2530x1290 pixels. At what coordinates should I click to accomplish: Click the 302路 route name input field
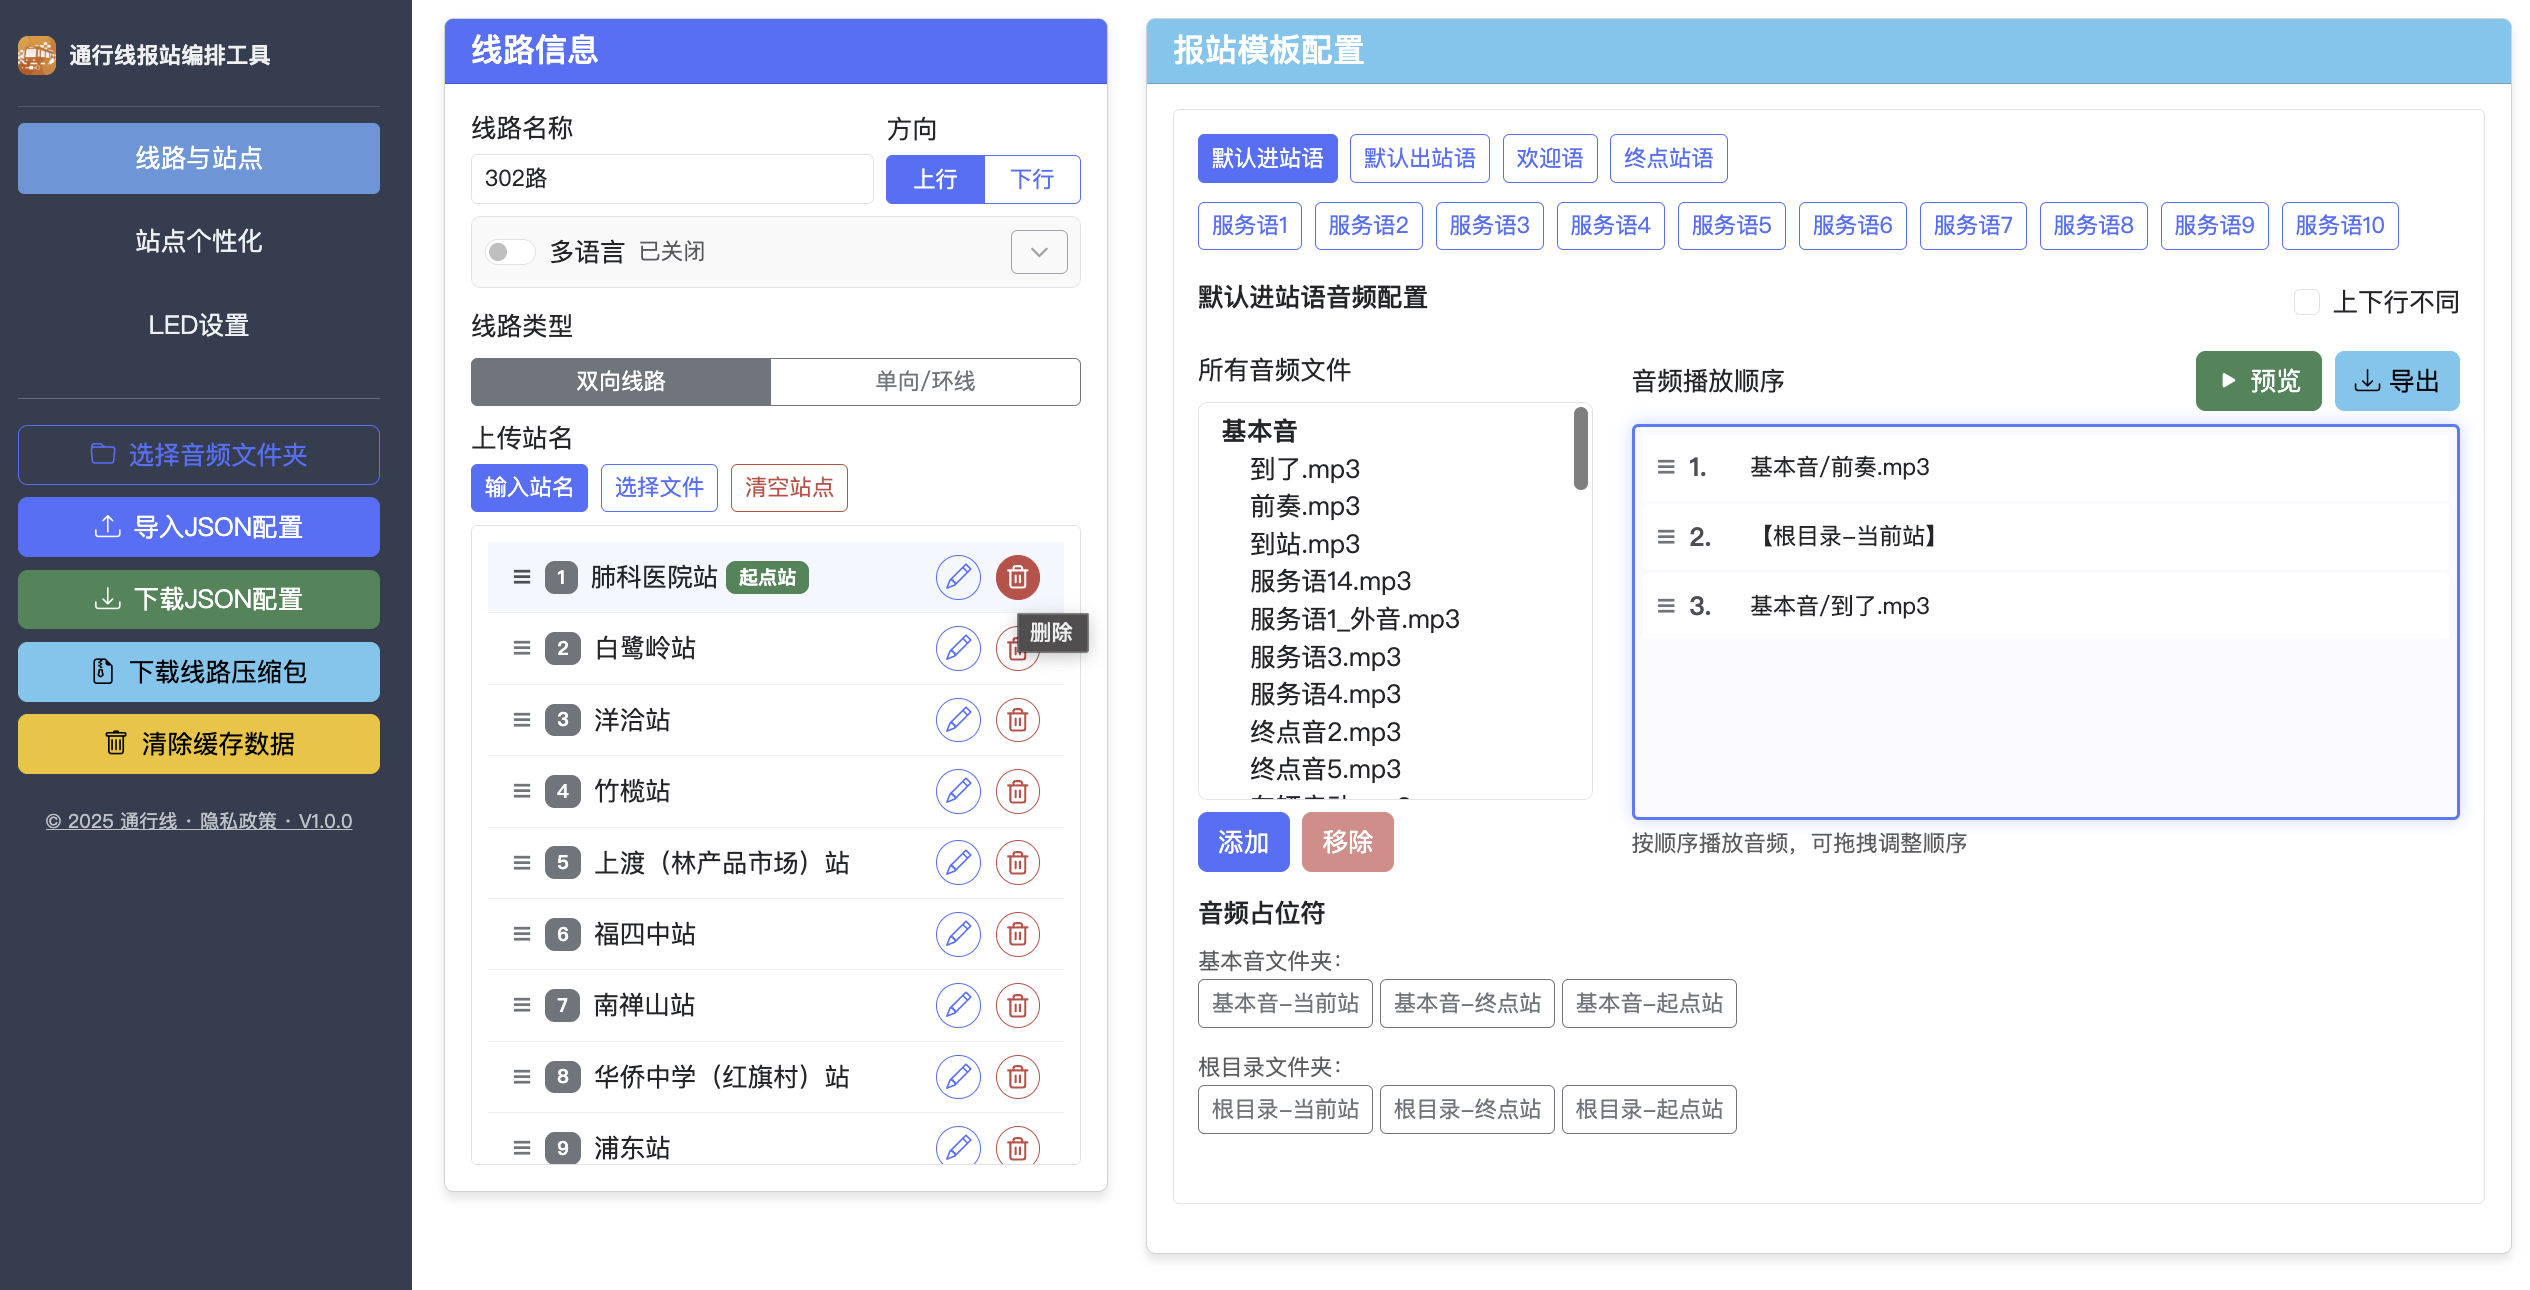pos(672,179)
